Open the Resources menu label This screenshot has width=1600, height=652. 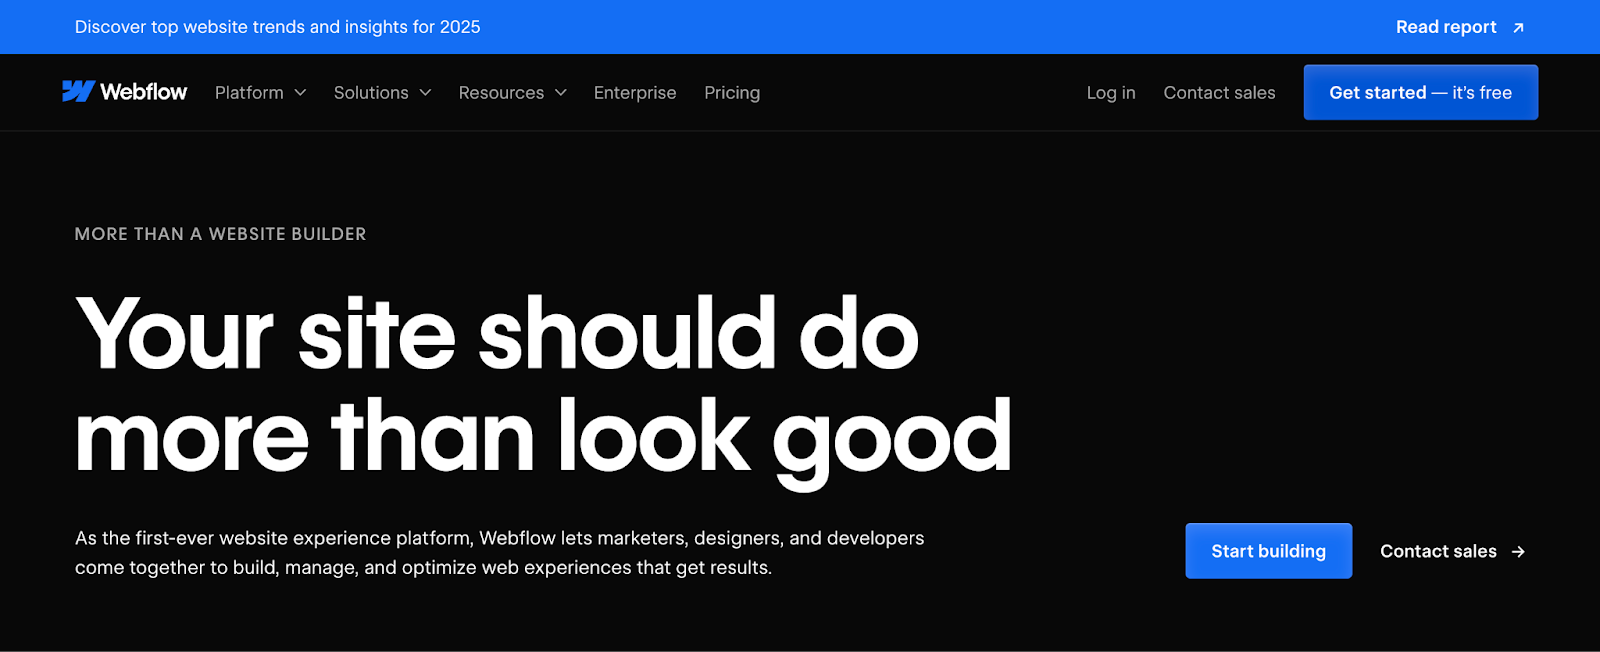[501, 93]
